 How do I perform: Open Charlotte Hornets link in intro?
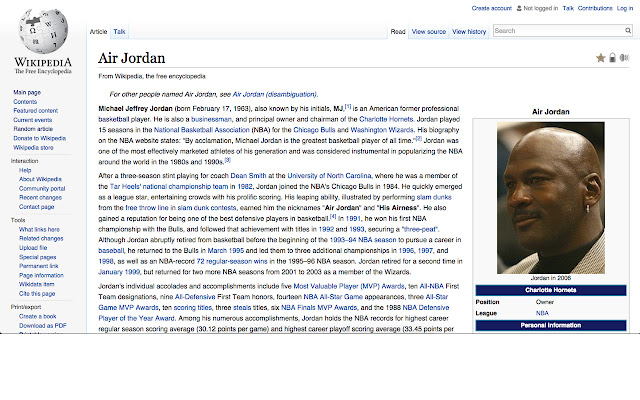386,119
